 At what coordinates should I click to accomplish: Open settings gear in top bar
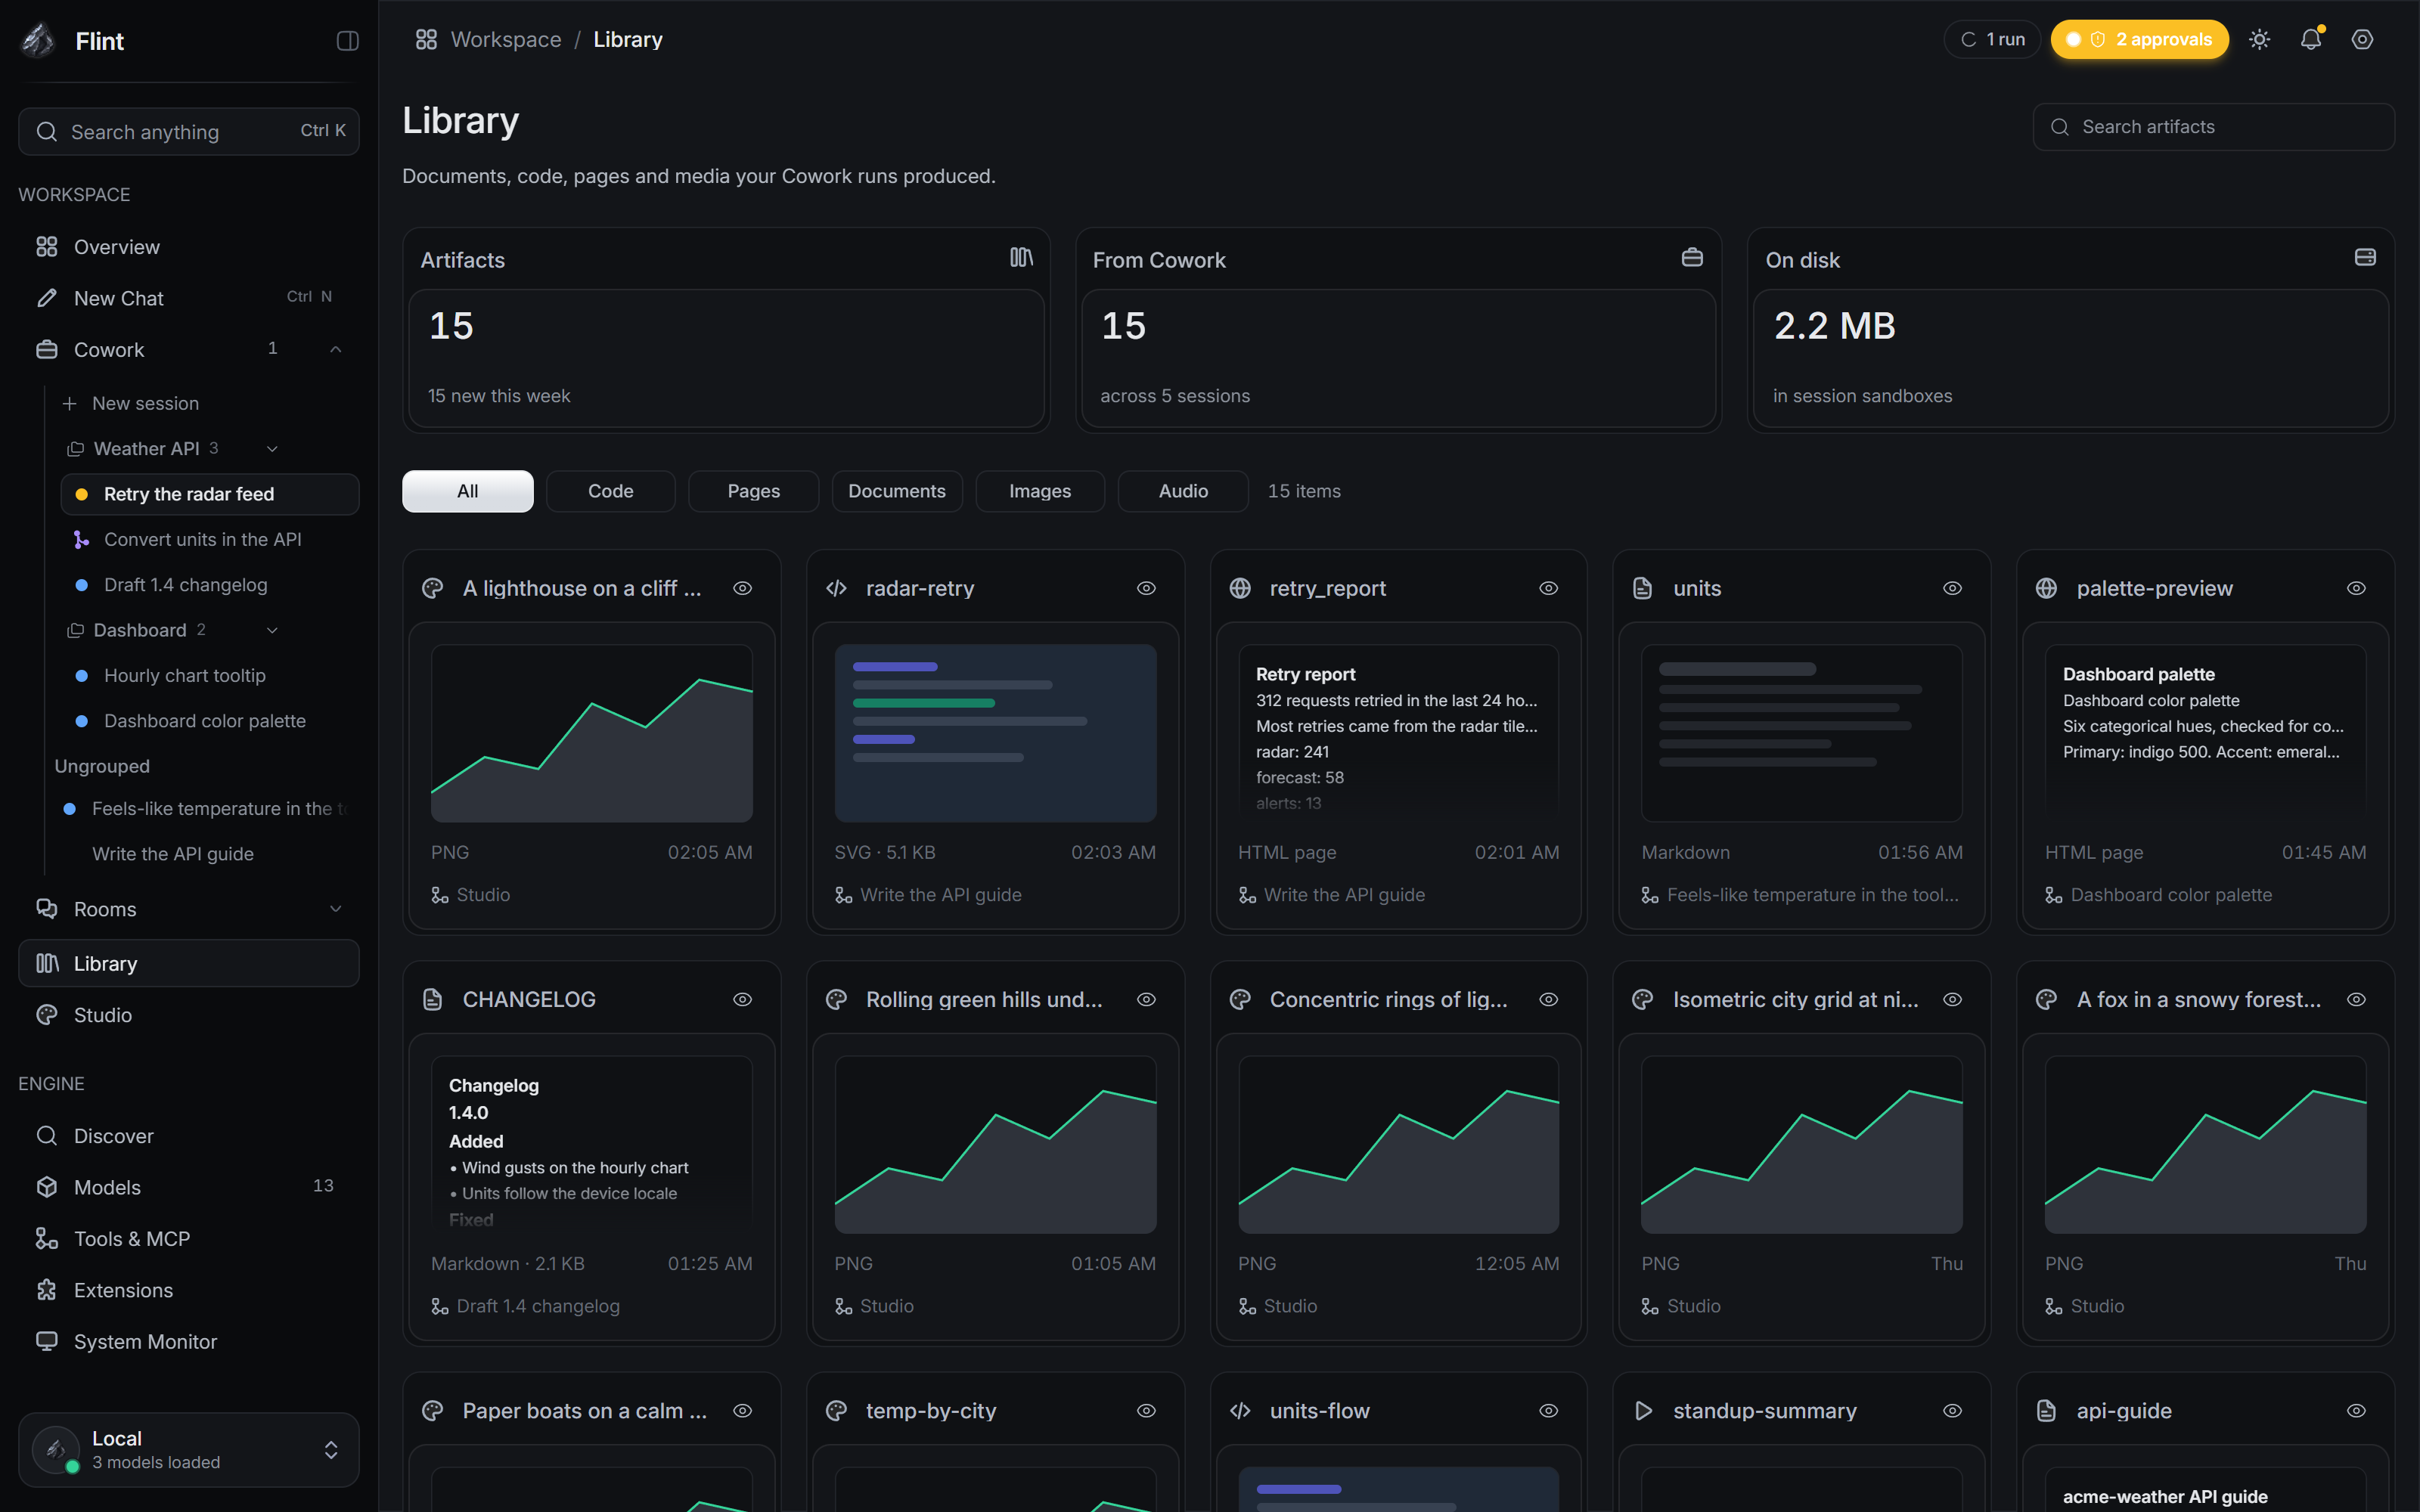[2362, 40]
